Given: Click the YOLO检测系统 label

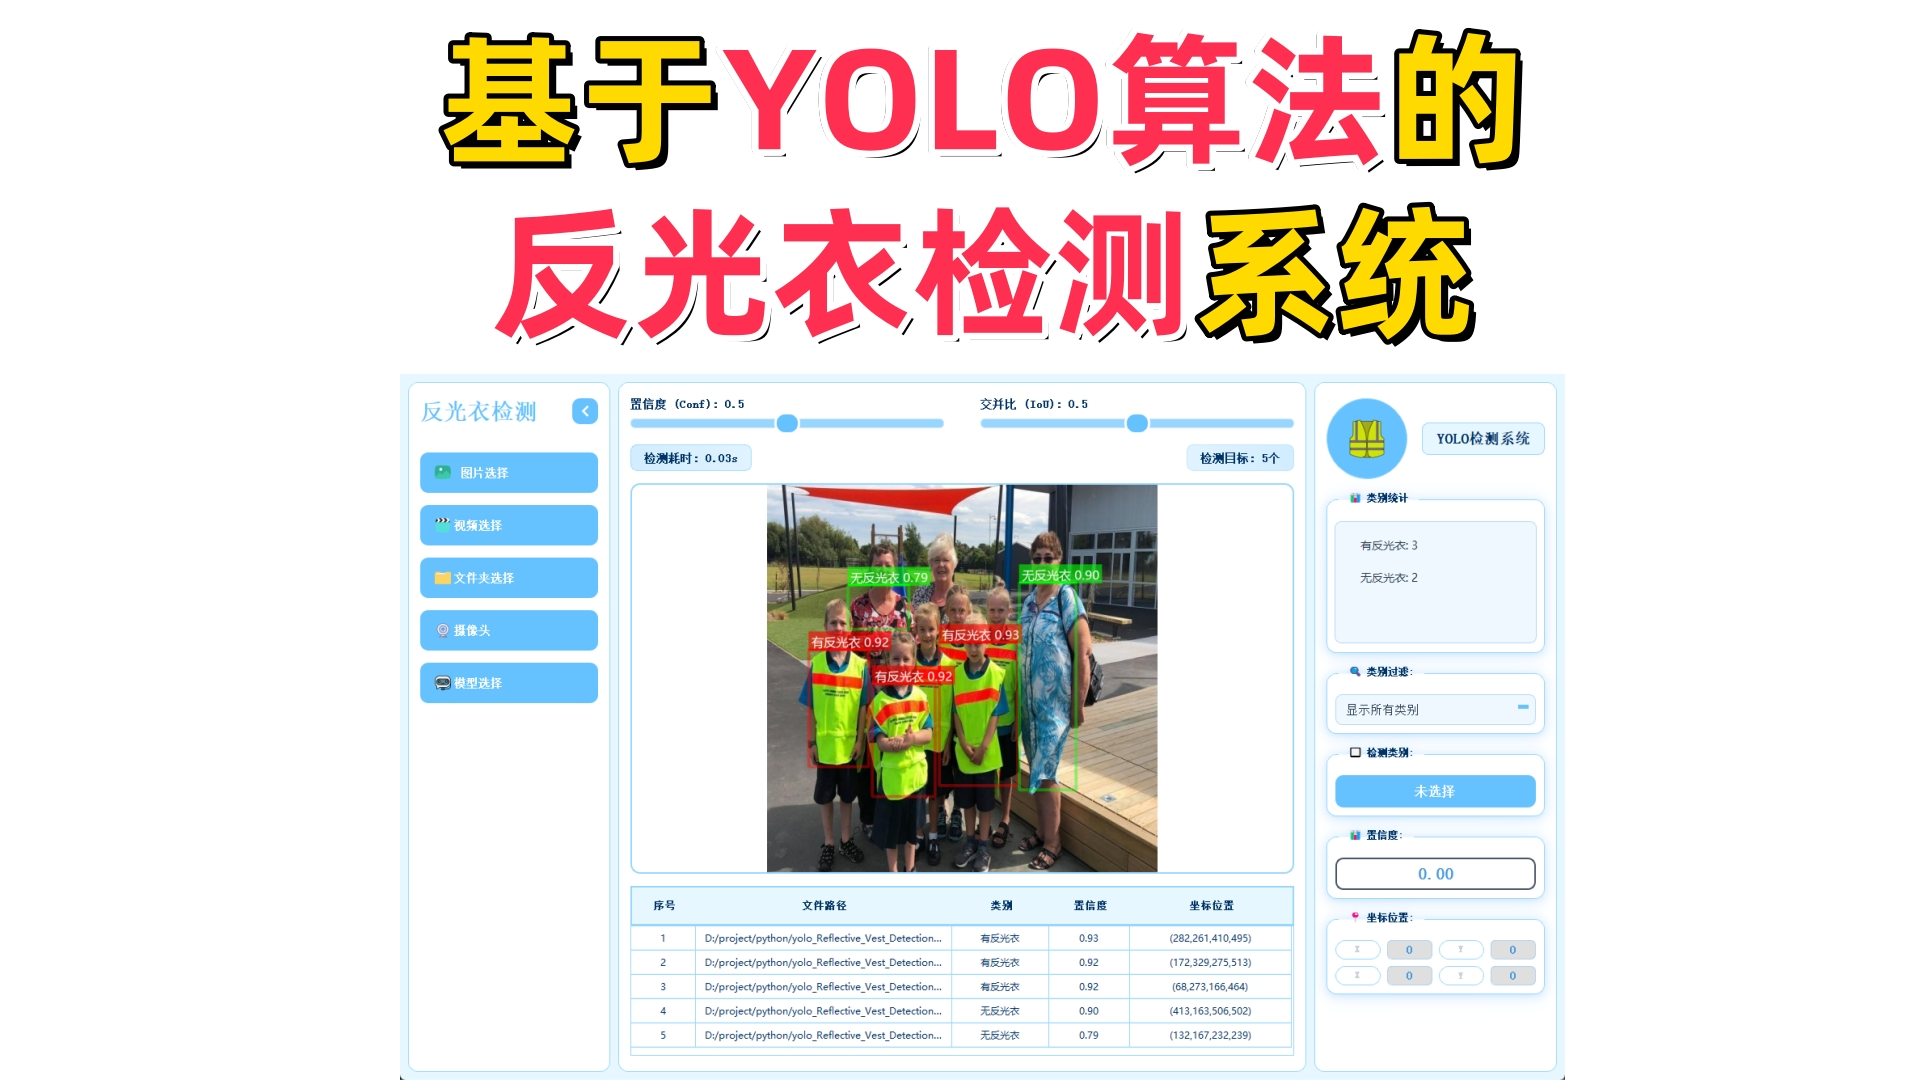Looking at the screenshot, I should tap(1482, 438).
